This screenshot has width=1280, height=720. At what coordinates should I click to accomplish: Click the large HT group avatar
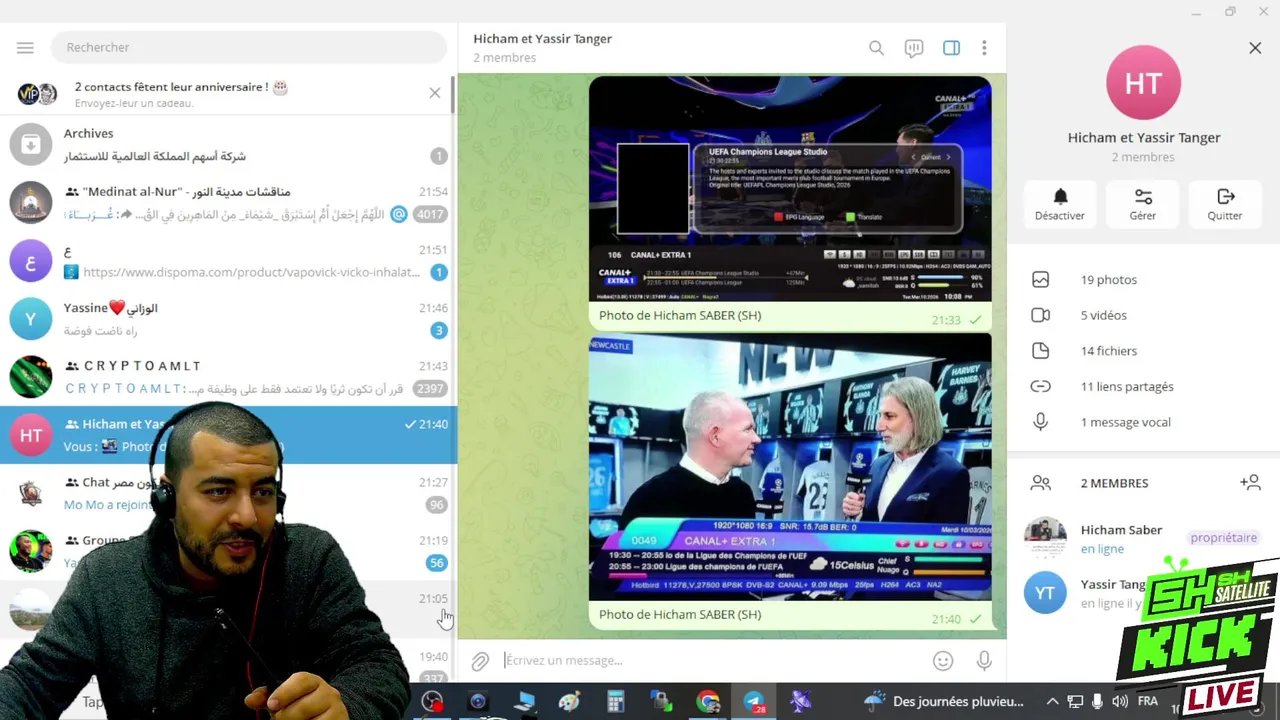point(1143,83)
